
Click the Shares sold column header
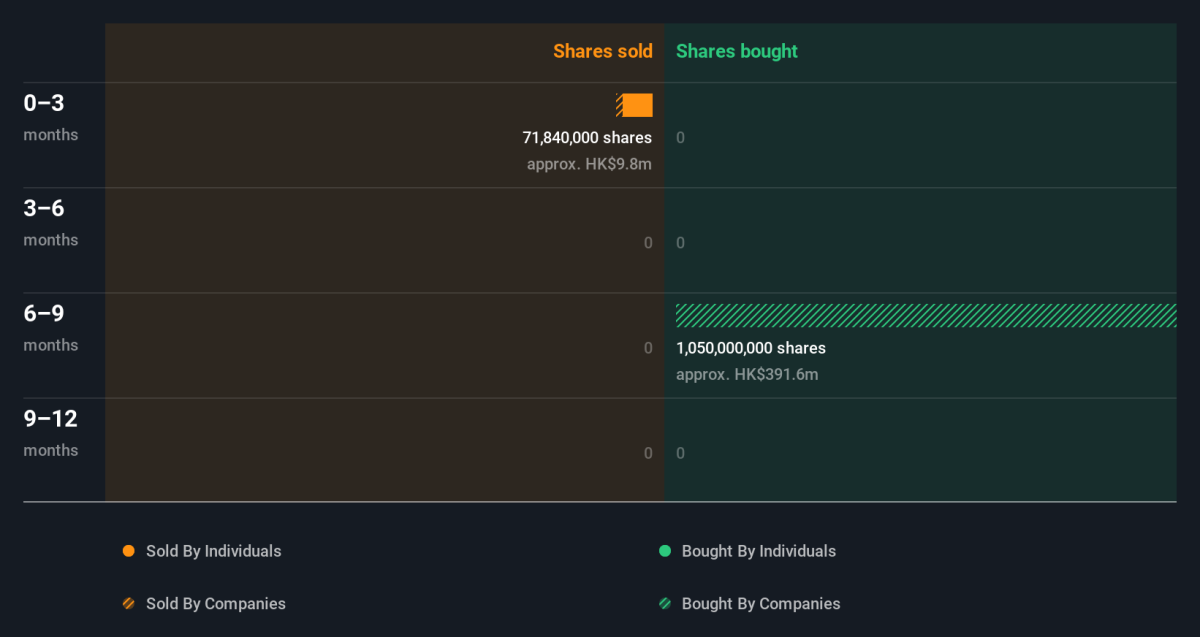point(603,51)
